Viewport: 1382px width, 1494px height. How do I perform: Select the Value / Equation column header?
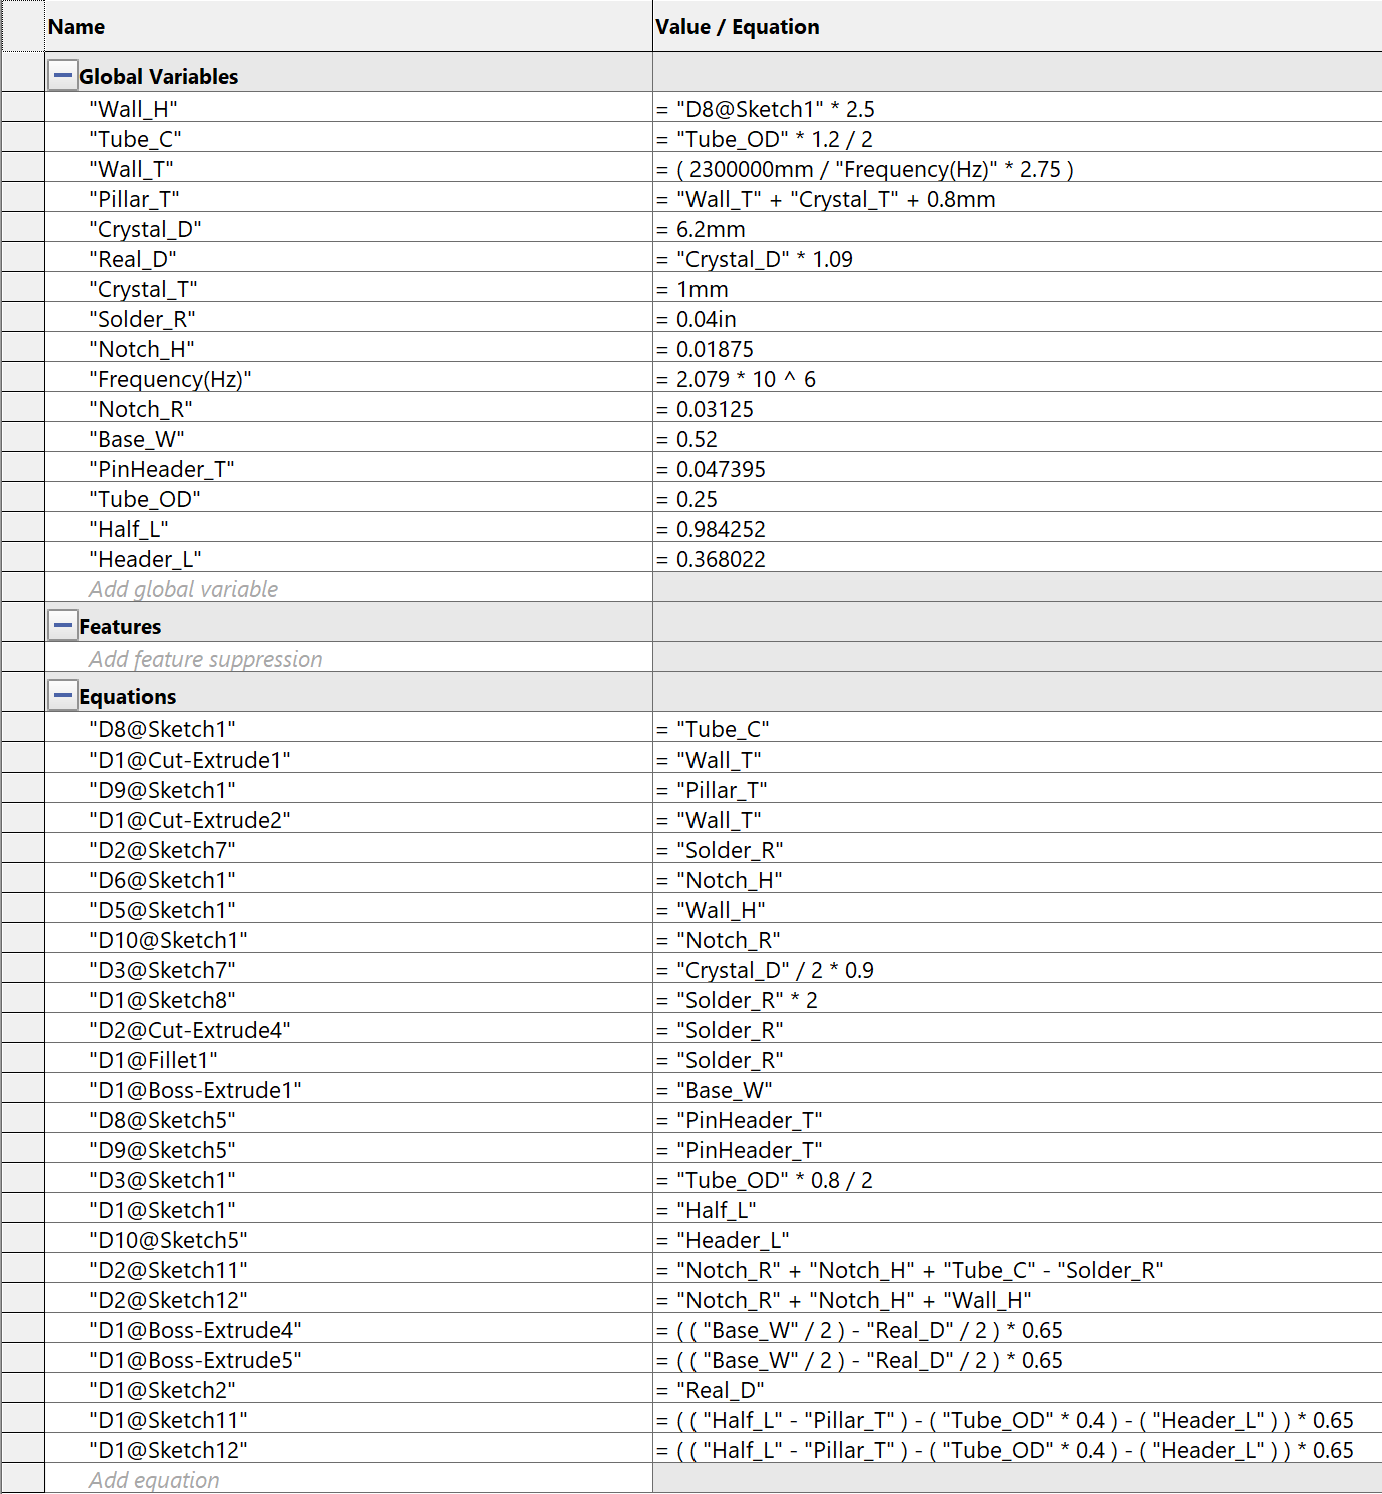coord(1017,26)
